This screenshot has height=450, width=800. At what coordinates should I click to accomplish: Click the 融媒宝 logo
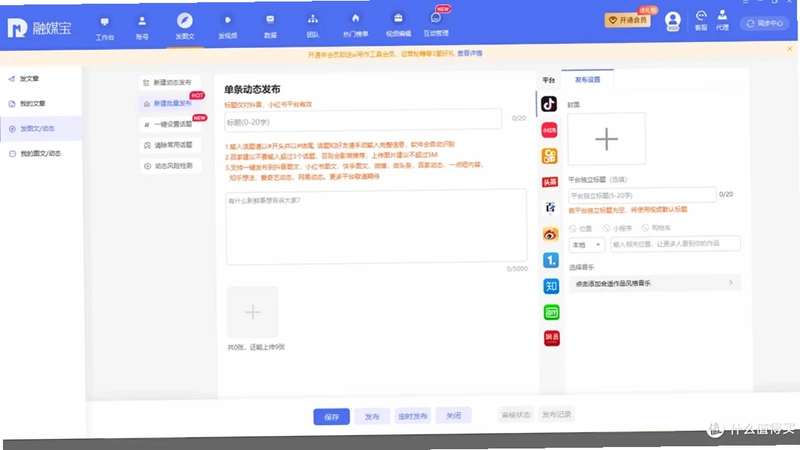pos(39,28)
